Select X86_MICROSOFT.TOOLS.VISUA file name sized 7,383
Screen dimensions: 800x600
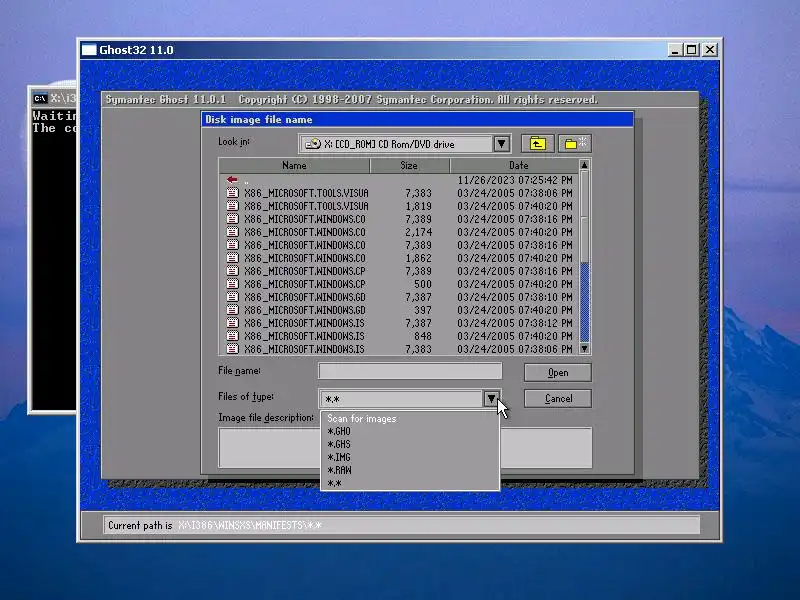click(306, 193)
